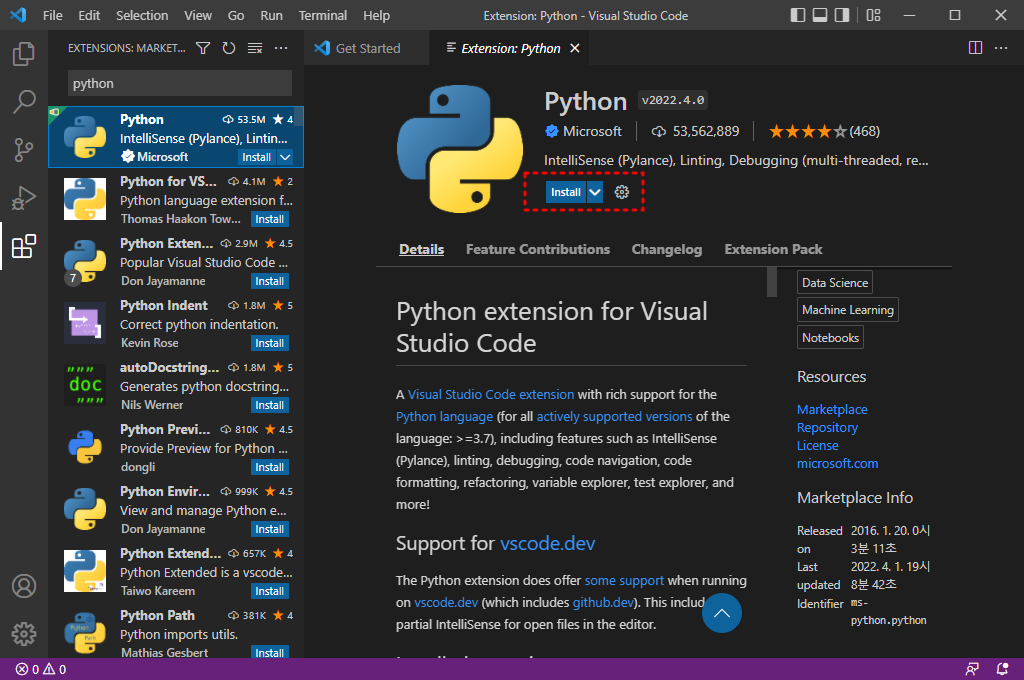Install Python Extended extension
The image size is (1024, 680).
coord(270,591)
